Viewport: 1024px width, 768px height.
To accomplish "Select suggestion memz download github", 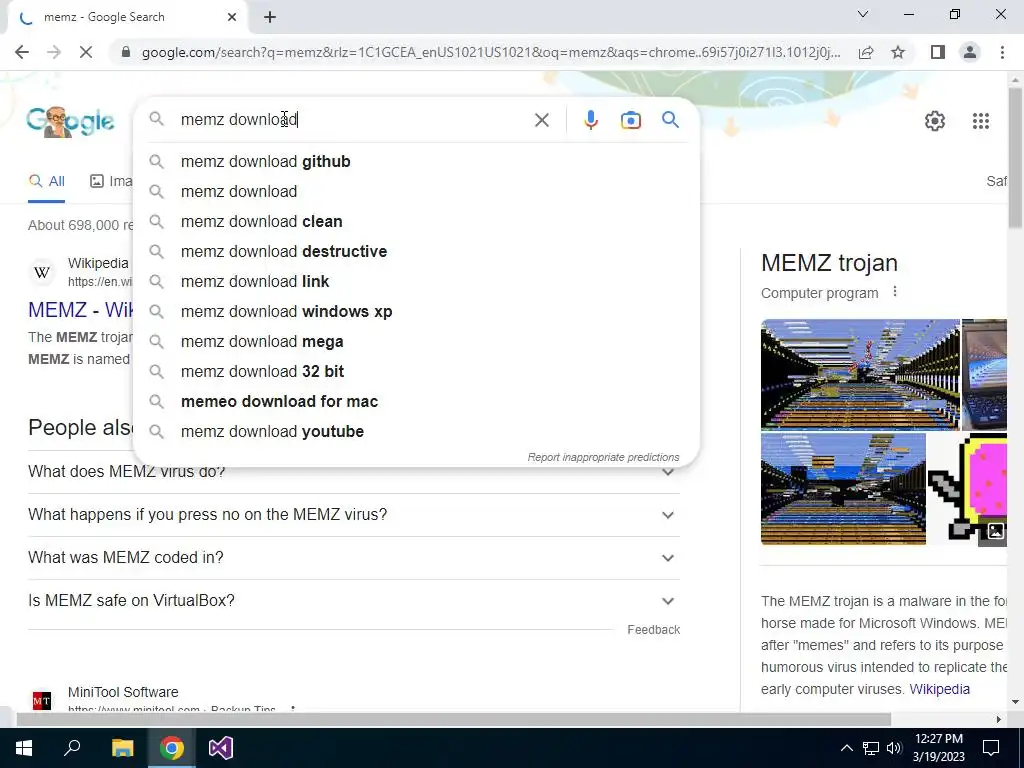I will [416, 161].
